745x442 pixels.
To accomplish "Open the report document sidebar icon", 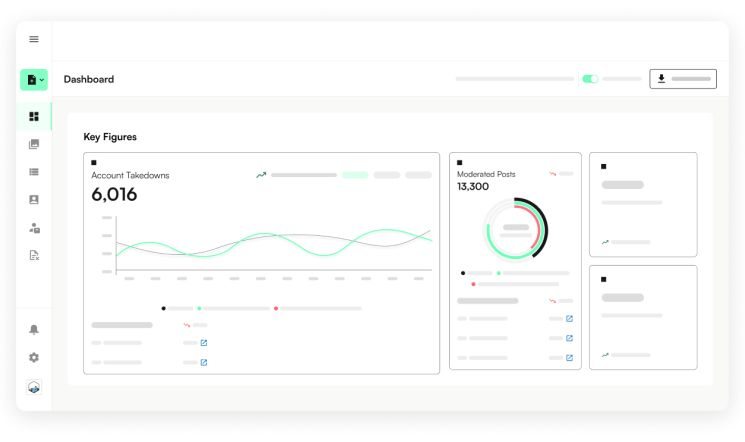I will (34, 255).
